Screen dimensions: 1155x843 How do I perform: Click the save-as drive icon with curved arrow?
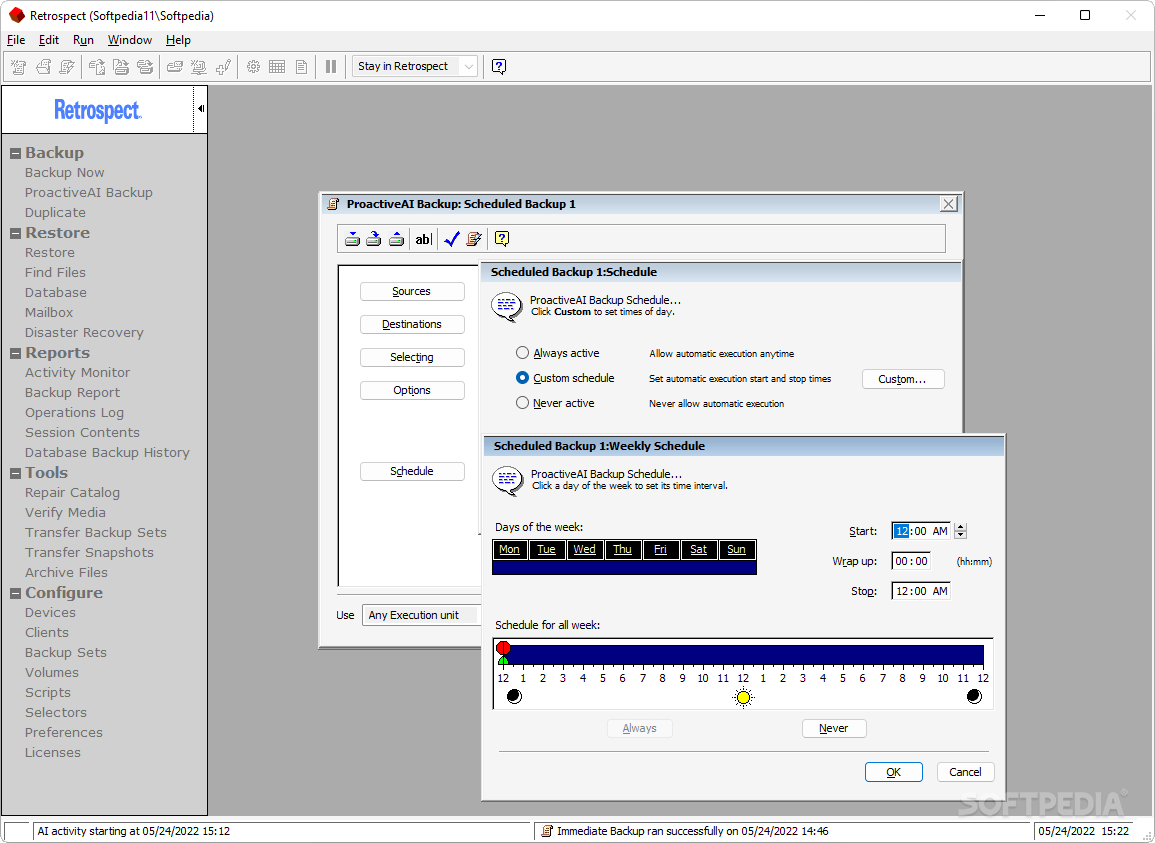click(374, 239)
